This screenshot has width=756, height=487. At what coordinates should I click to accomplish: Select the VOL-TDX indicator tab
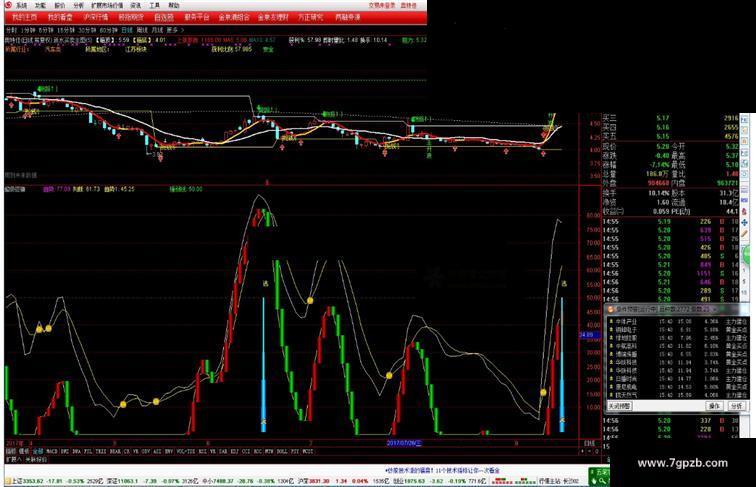[x=186, y=452]
